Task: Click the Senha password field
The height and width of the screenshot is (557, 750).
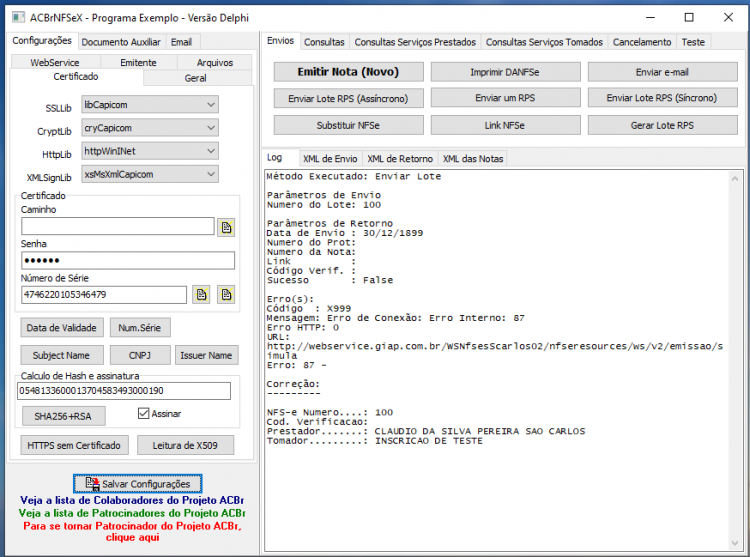Action: (128, 261)
